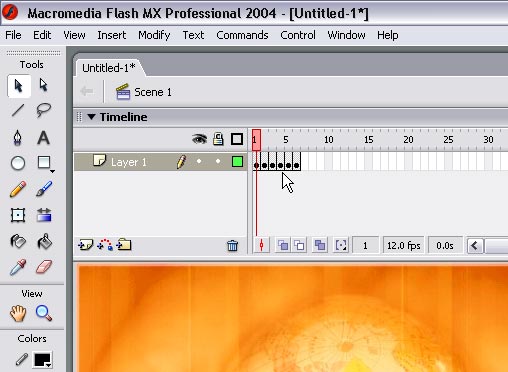Select the Subselection tool

pos(44,85)
